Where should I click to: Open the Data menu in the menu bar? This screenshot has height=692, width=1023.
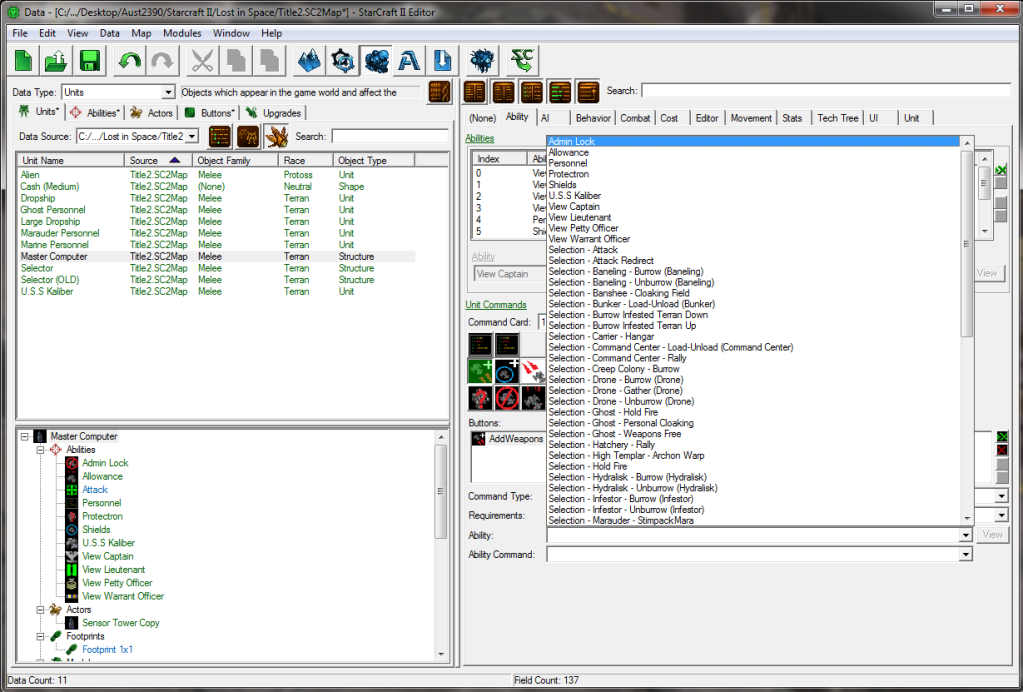(110, 33)
